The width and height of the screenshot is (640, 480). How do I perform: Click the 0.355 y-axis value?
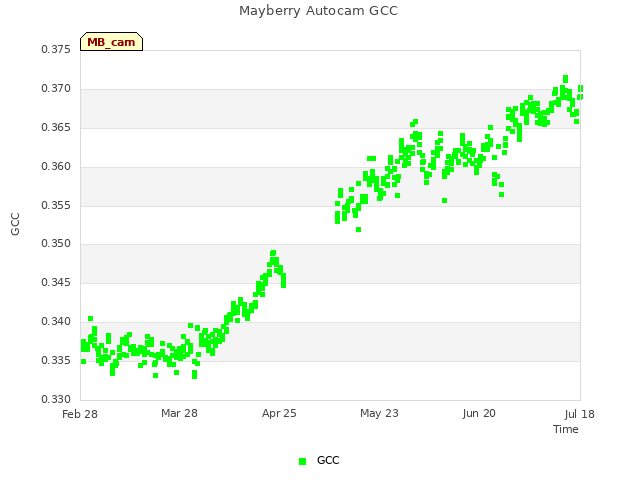point(56,205)
